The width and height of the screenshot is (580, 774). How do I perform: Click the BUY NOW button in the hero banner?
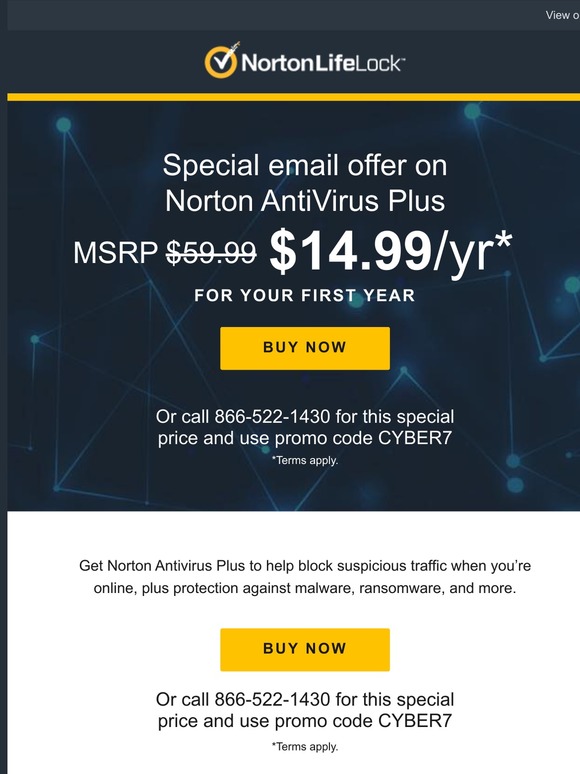coord(305,348)
